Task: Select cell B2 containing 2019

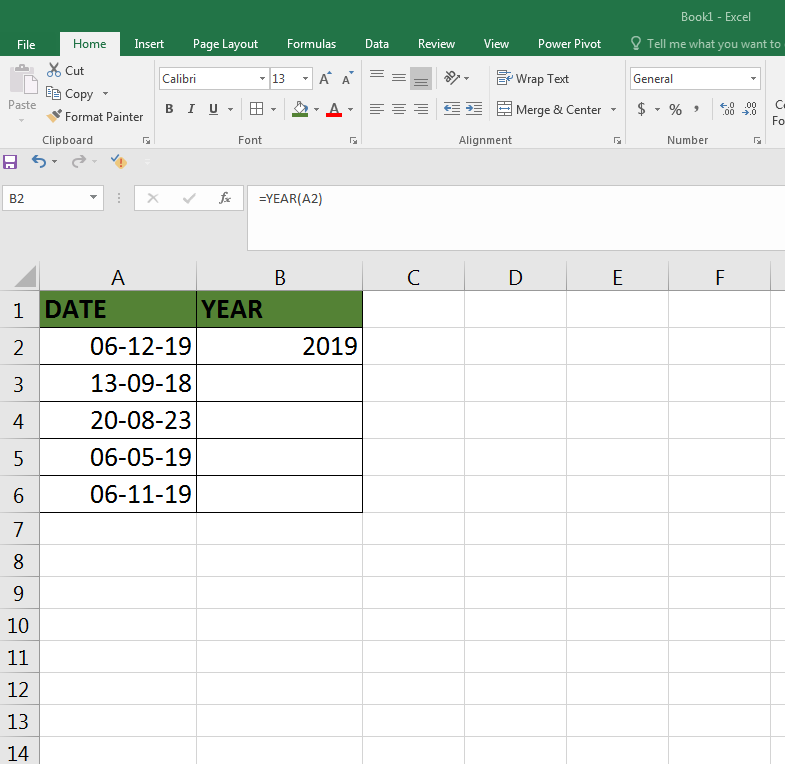Action: tap(279, 346)
